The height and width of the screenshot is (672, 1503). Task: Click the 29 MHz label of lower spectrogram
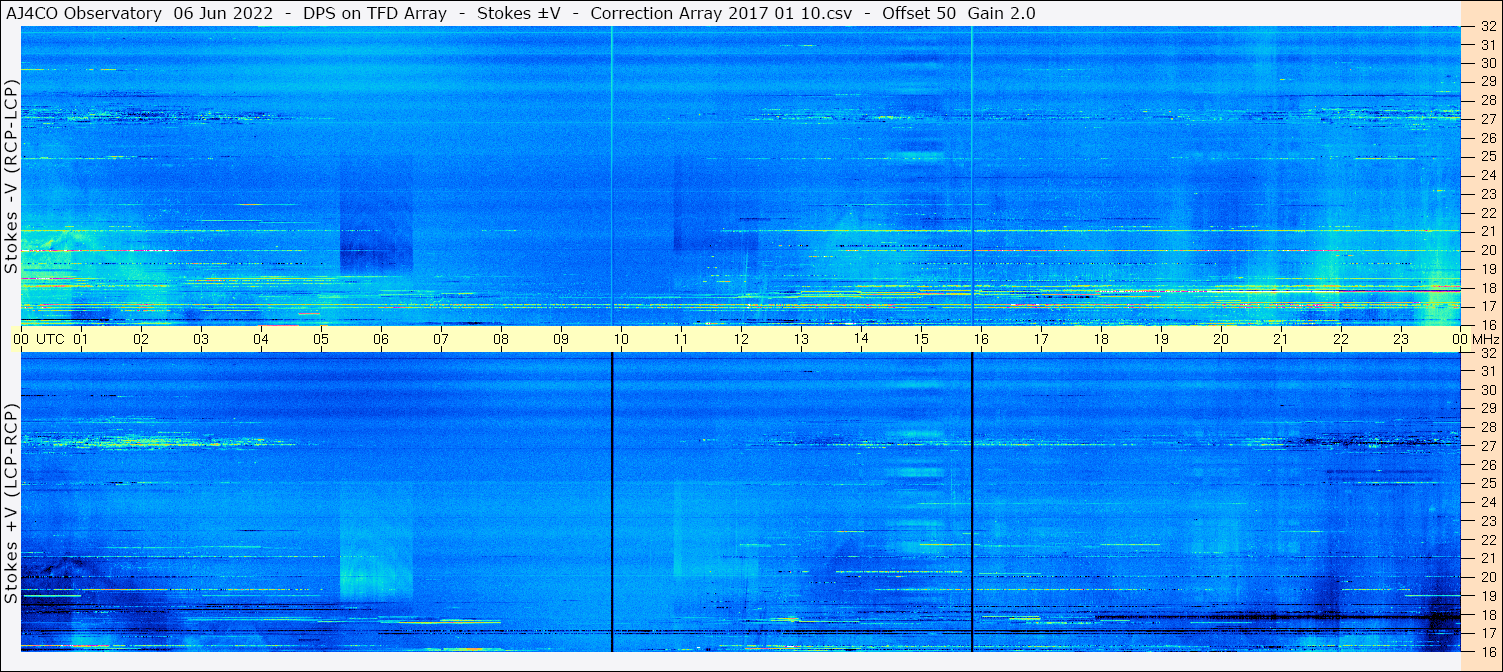point(1487,408)
